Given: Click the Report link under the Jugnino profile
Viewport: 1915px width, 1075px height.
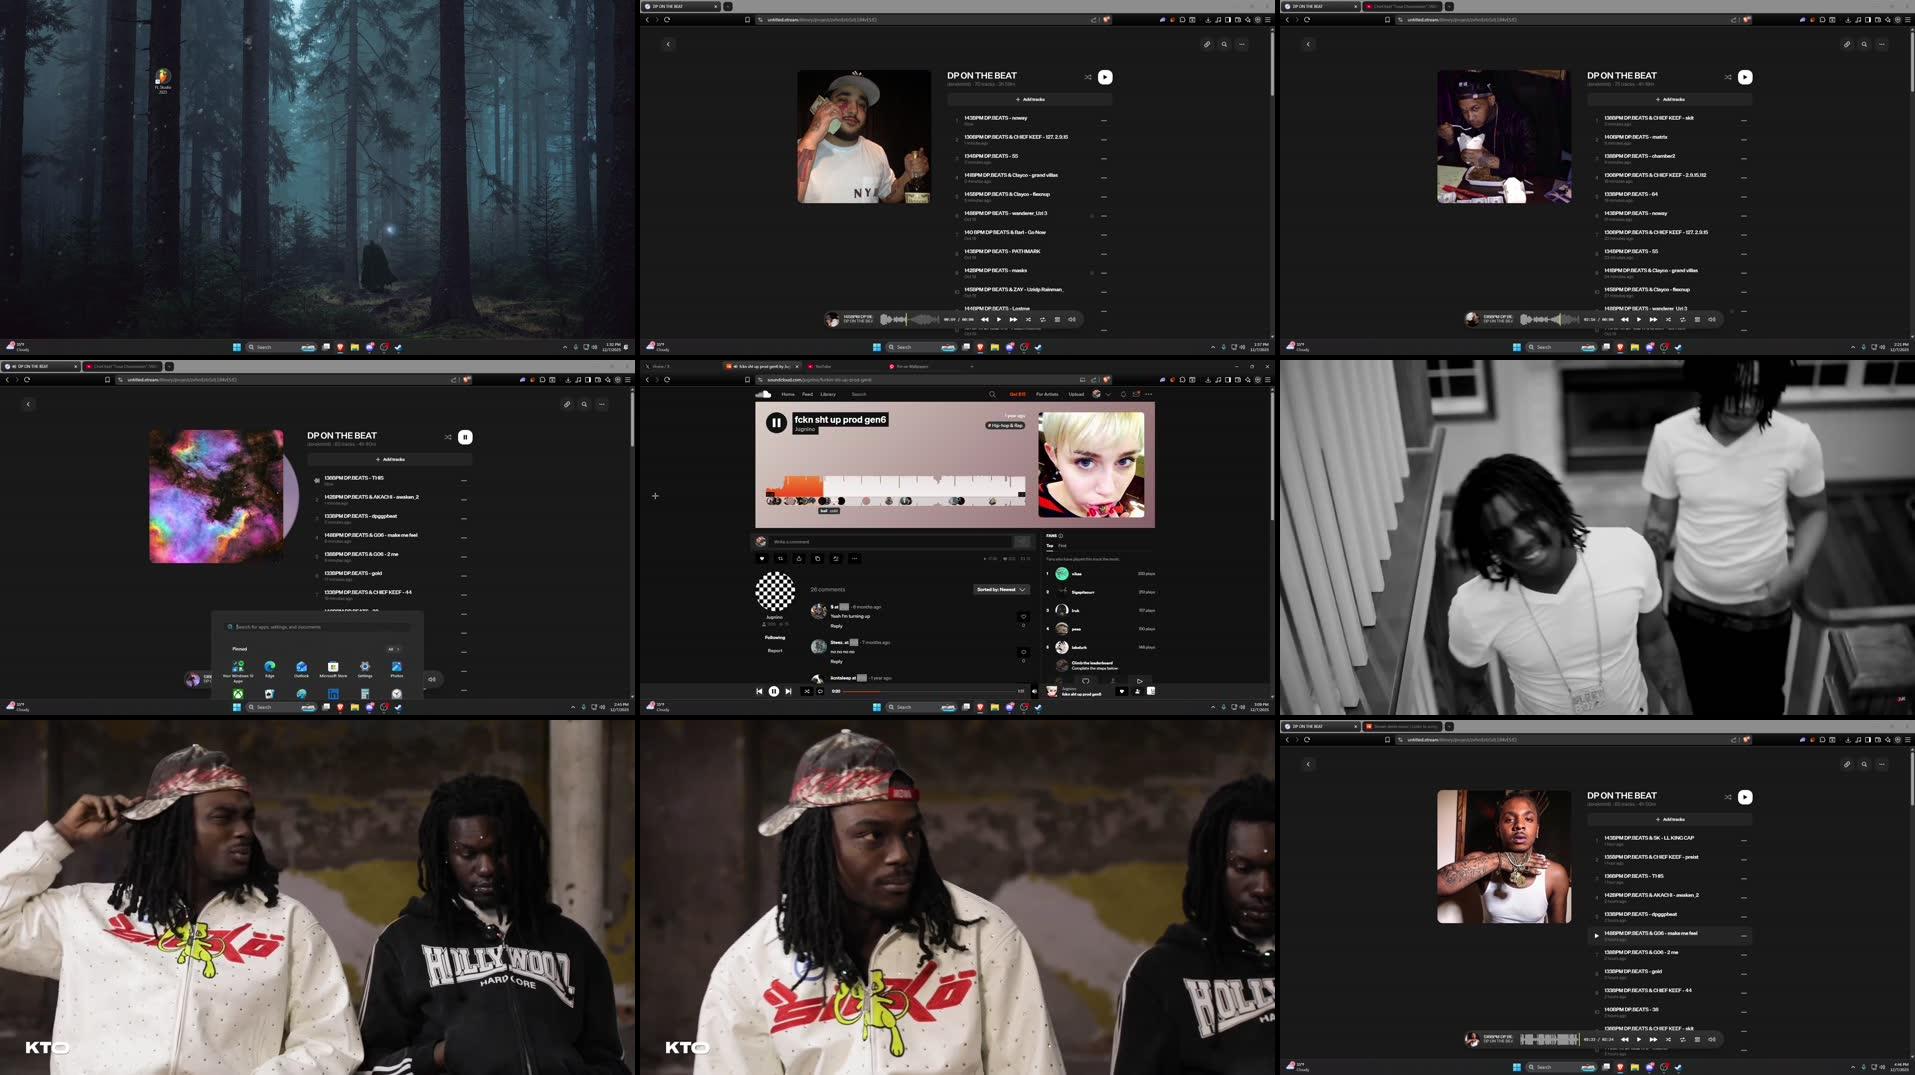Looking at the screenshot, I should click(774, 650).
